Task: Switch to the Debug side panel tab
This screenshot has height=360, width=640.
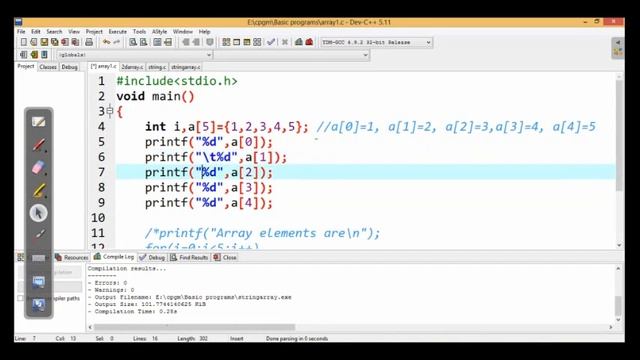Action: [69, 67]
